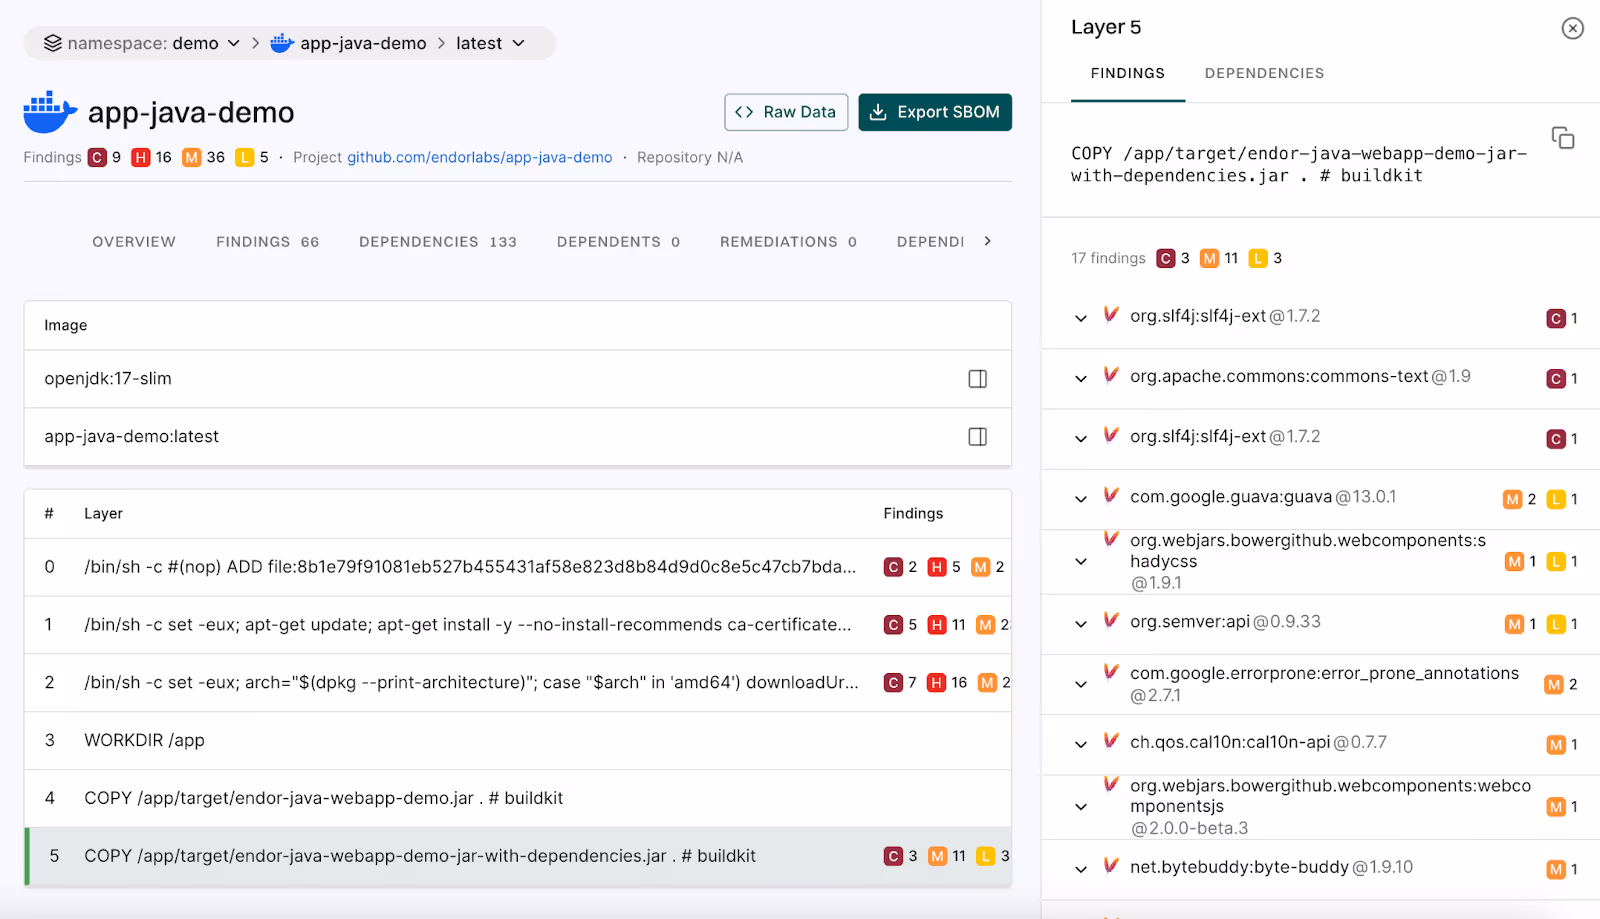
Task: Open the Dependents 0 tab
Action: point(619,242)
